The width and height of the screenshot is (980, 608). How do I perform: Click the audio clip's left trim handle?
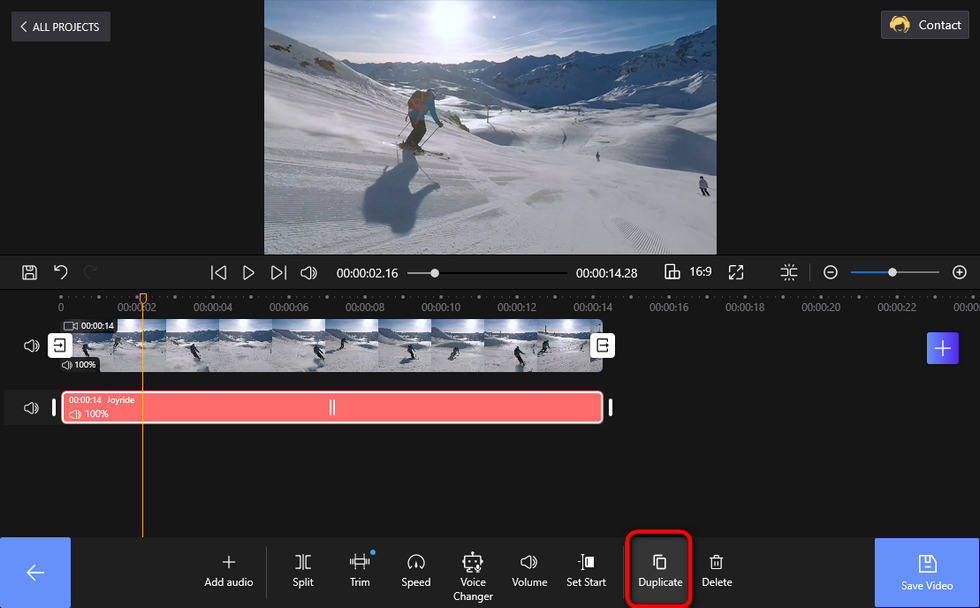[54, 407]
